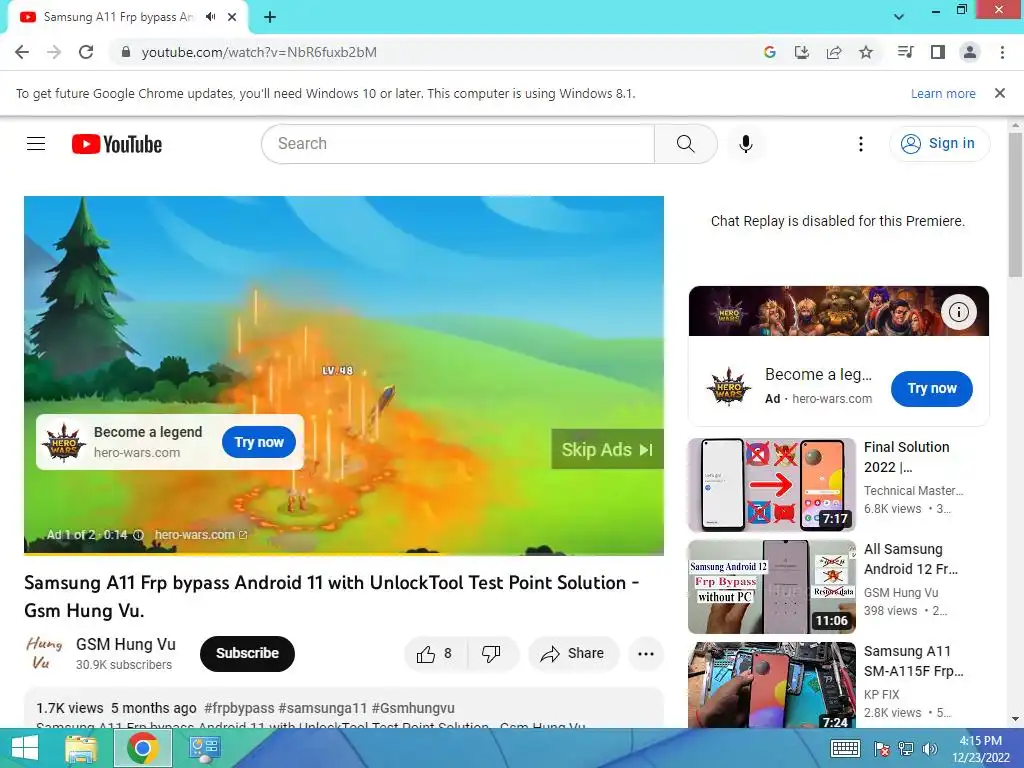
Task: Open the #samsunga11 hashtag
Action: pyautogui.click(x=323, y=708)
